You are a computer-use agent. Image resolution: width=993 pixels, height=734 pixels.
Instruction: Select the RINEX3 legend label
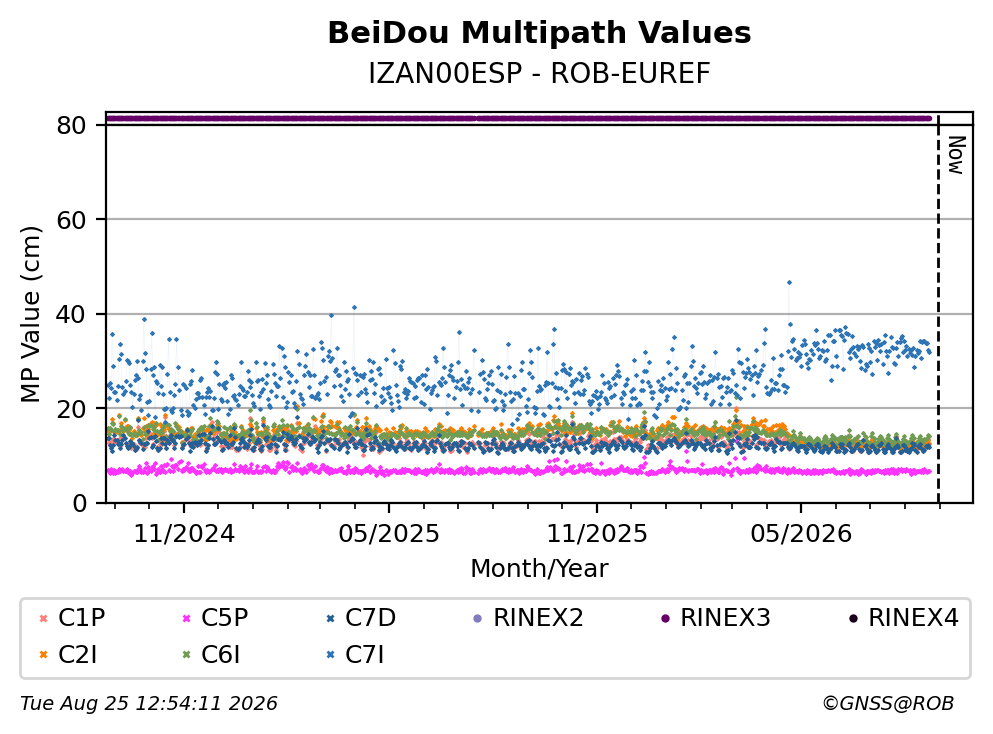pyautogui.click(x=725, y=617)
